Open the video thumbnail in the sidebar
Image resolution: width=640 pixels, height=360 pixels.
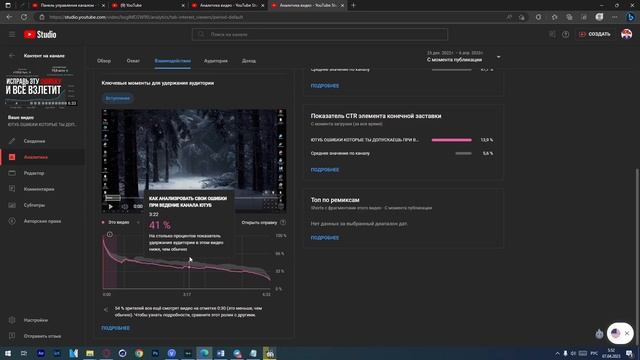[x=41, y=87]
